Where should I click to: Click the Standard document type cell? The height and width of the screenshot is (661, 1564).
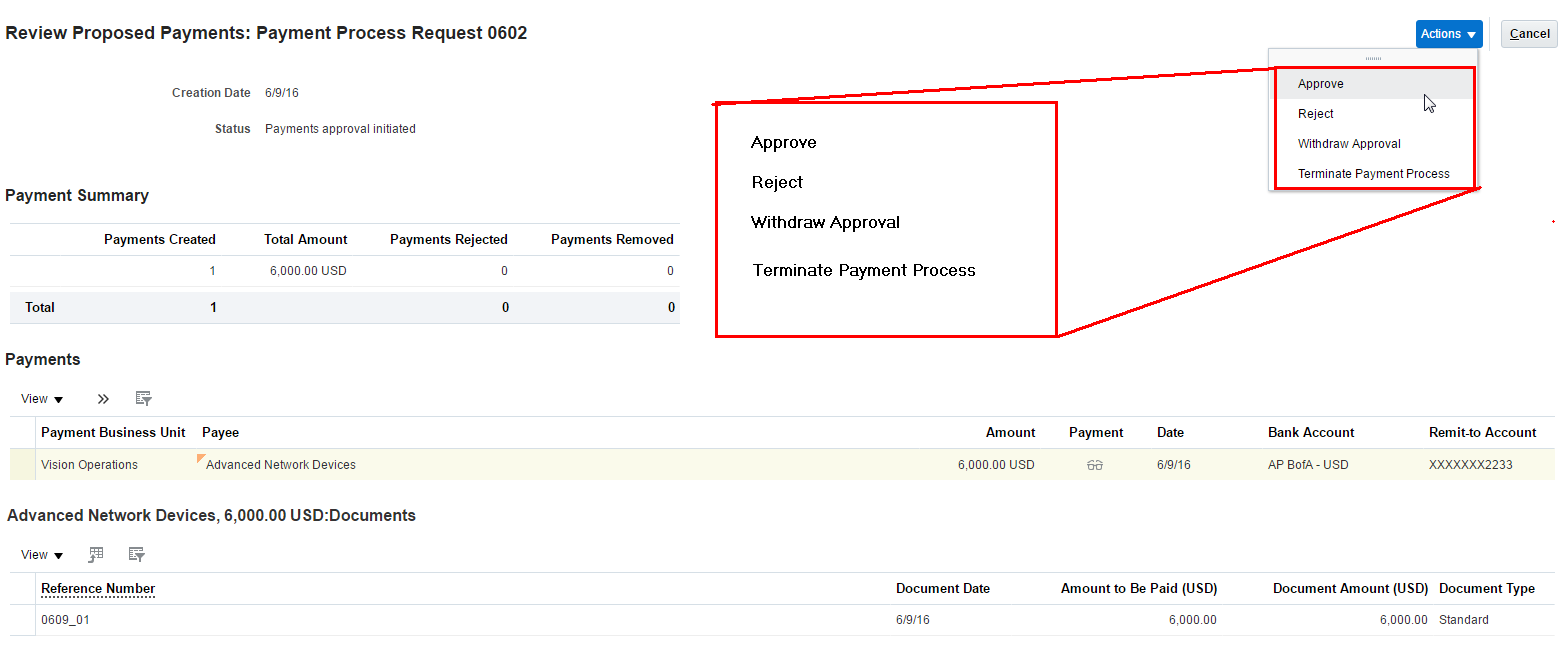pos(1464,620)
